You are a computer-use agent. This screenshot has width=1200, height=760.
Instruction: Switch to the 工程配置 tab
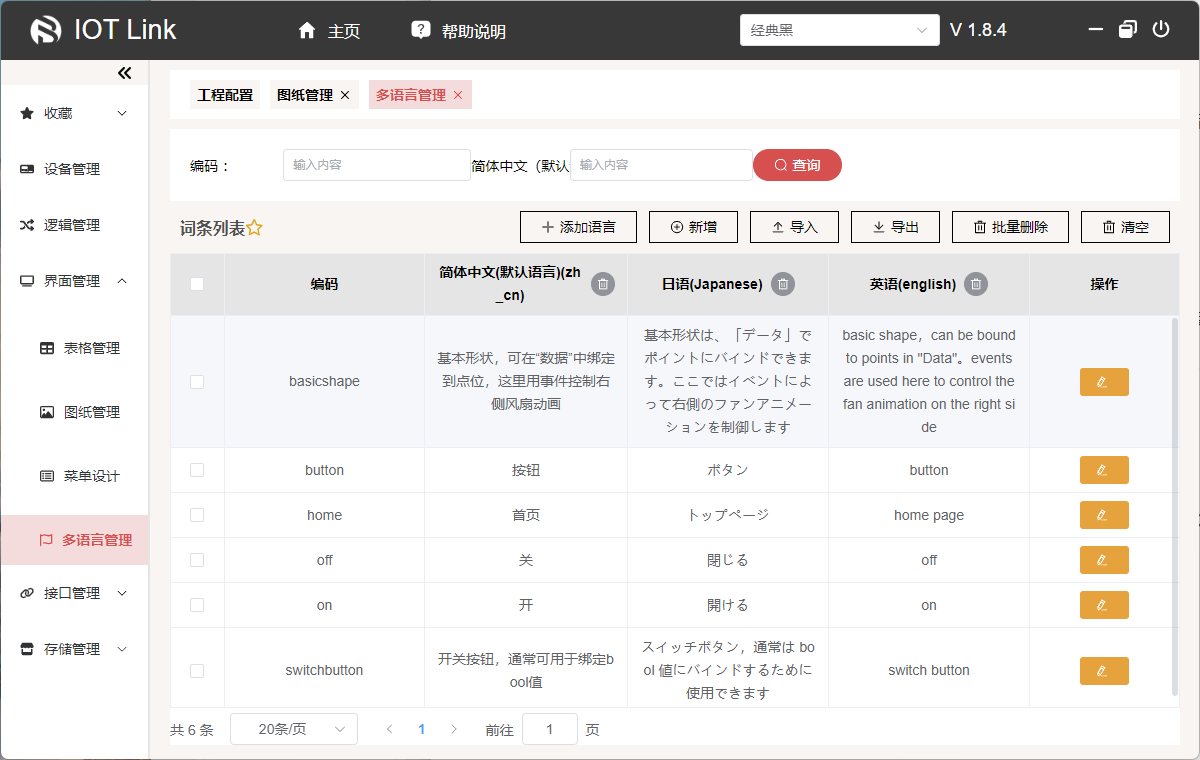point(225,95)
